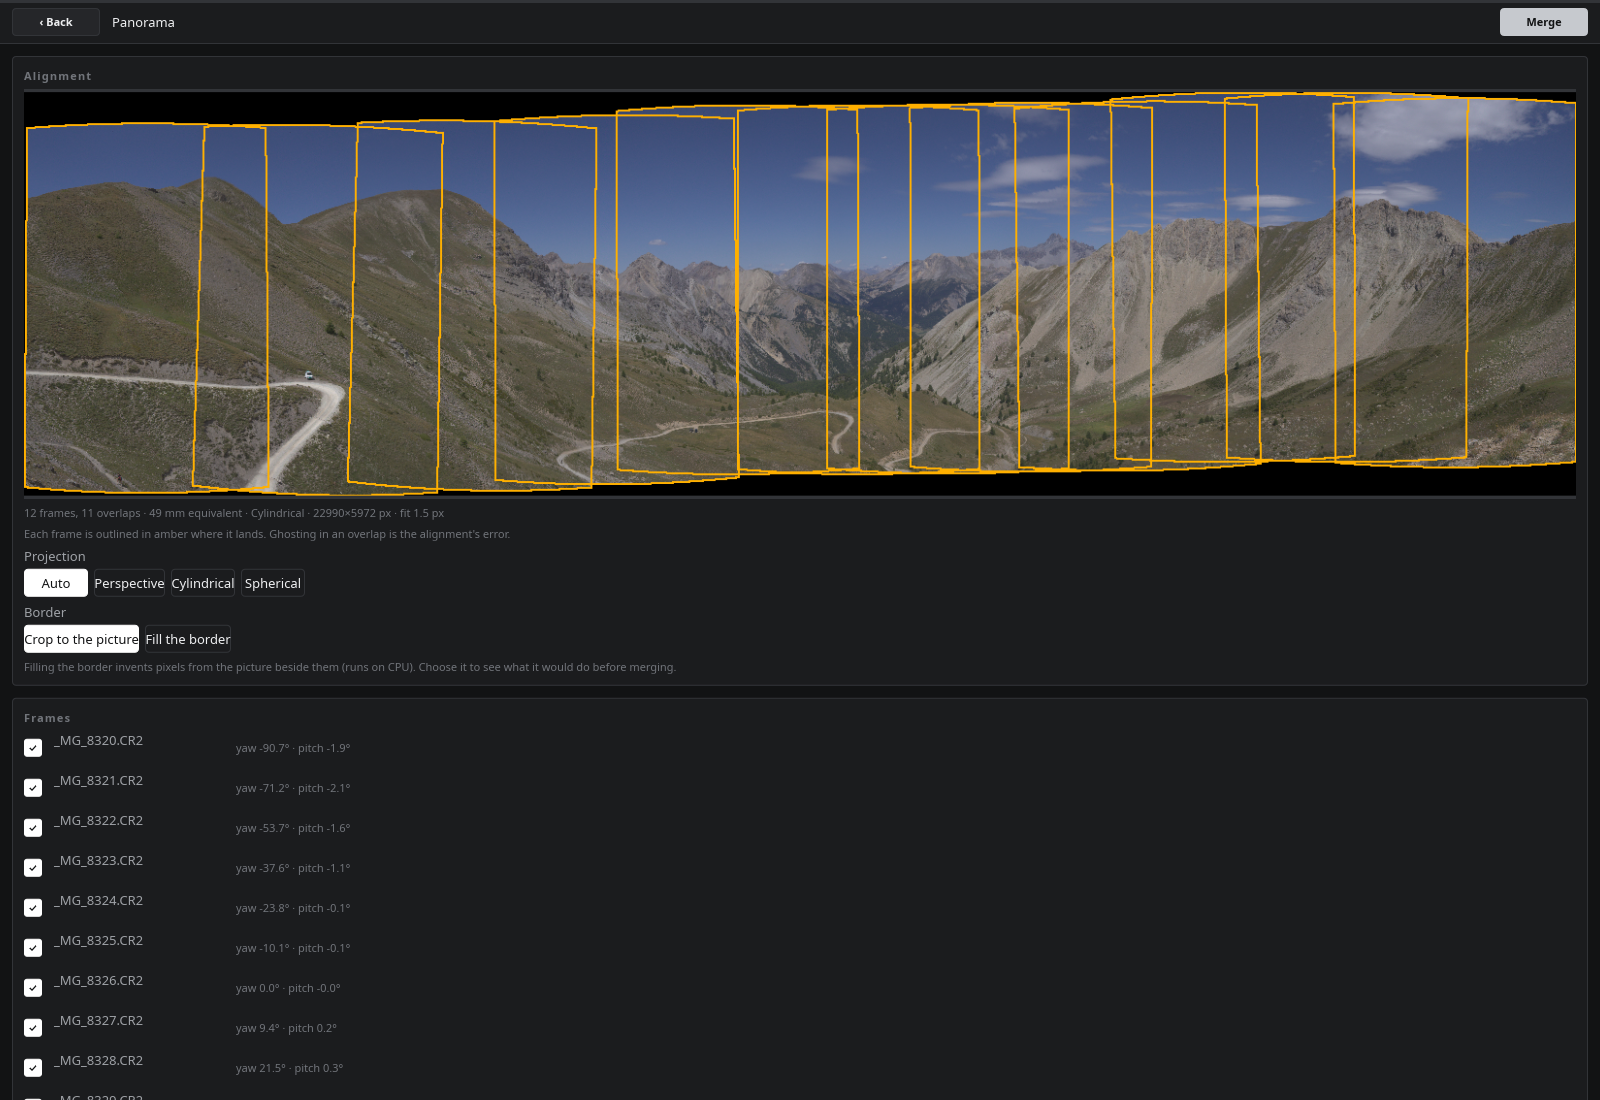Viewport: 1600px width, 1100px height.
Task: Uncheck frame _MG_8321.CR2
Action: 33,788
